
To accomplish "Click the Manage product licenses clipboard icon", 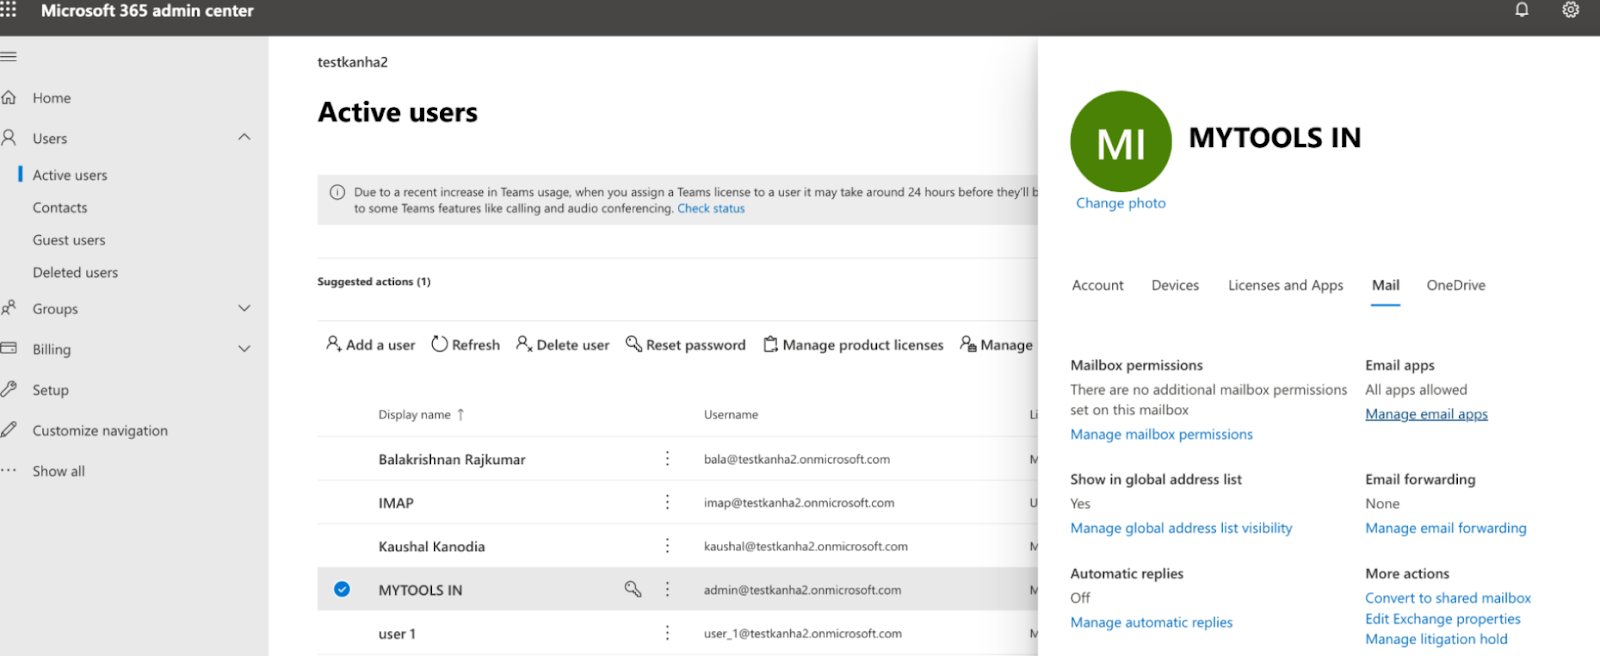I will coord(770,344).
